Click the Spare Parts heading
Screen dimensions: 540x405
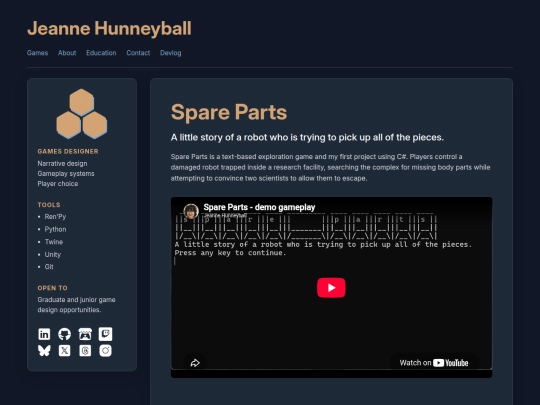[229, 112]
